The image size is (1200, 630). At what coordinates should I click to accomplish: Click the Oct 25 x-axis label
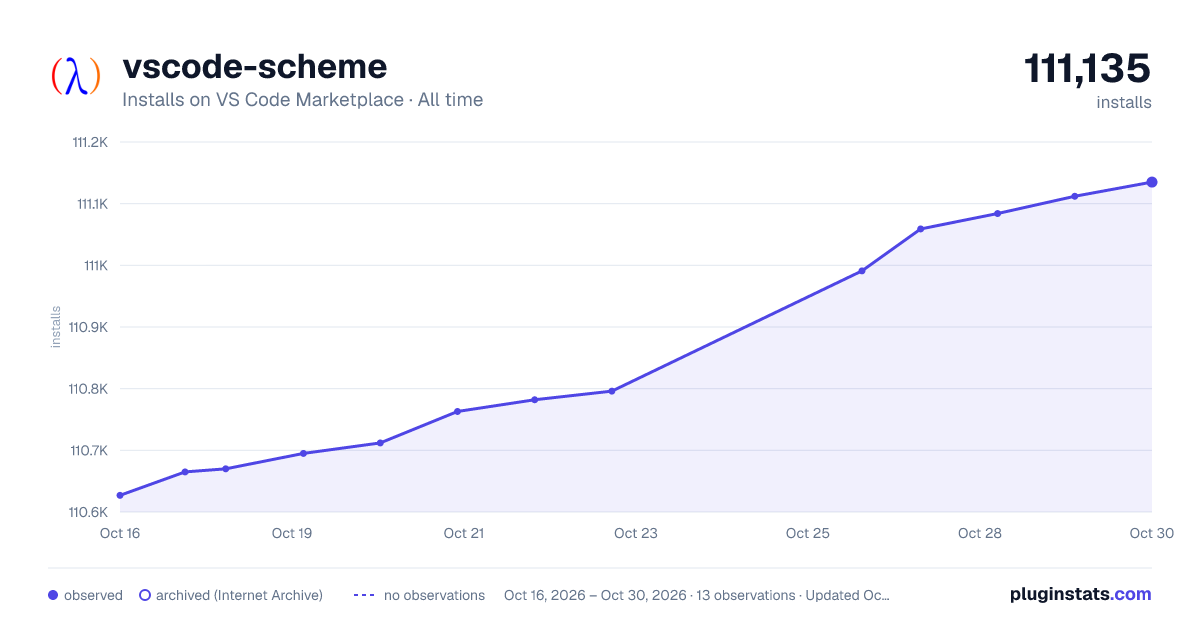tap(808, 533)
